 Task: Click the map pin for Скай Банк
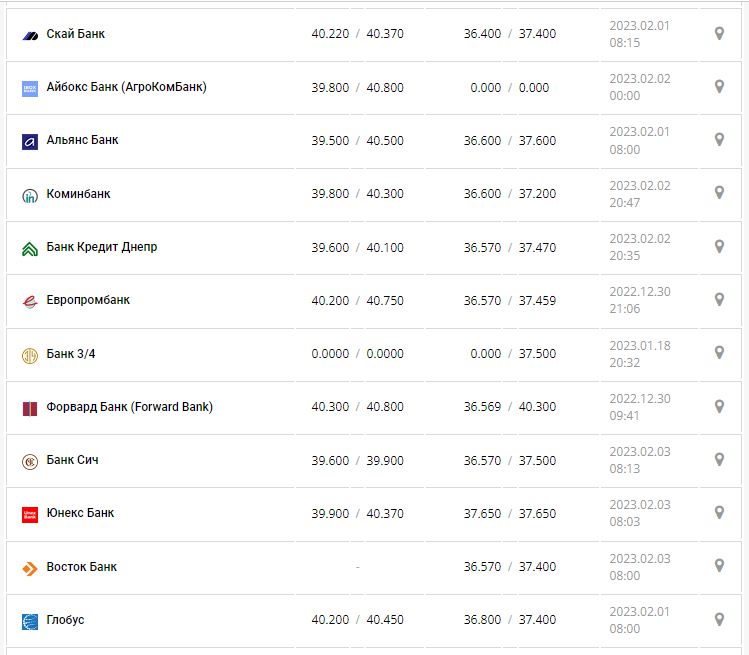719,34
